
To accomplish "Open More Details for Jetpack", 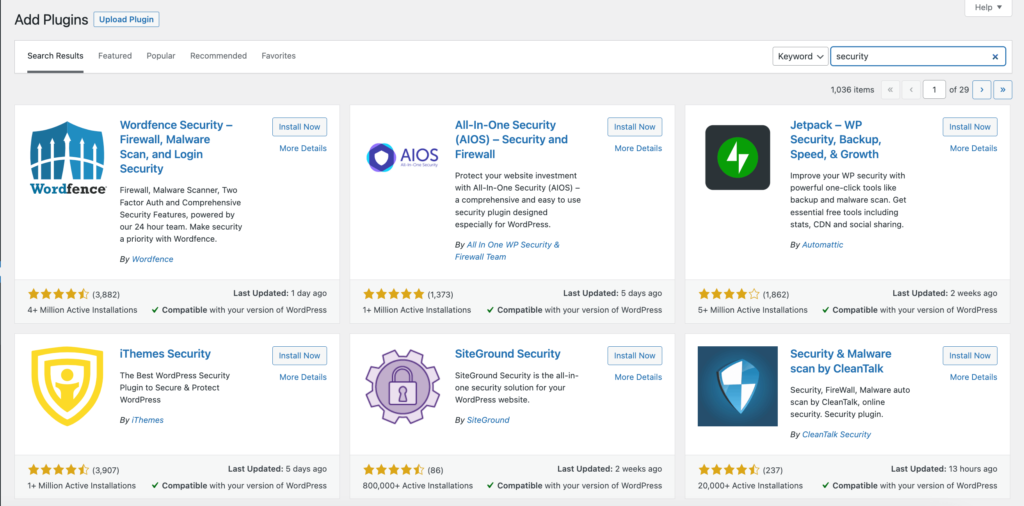I will click(974, 148).
